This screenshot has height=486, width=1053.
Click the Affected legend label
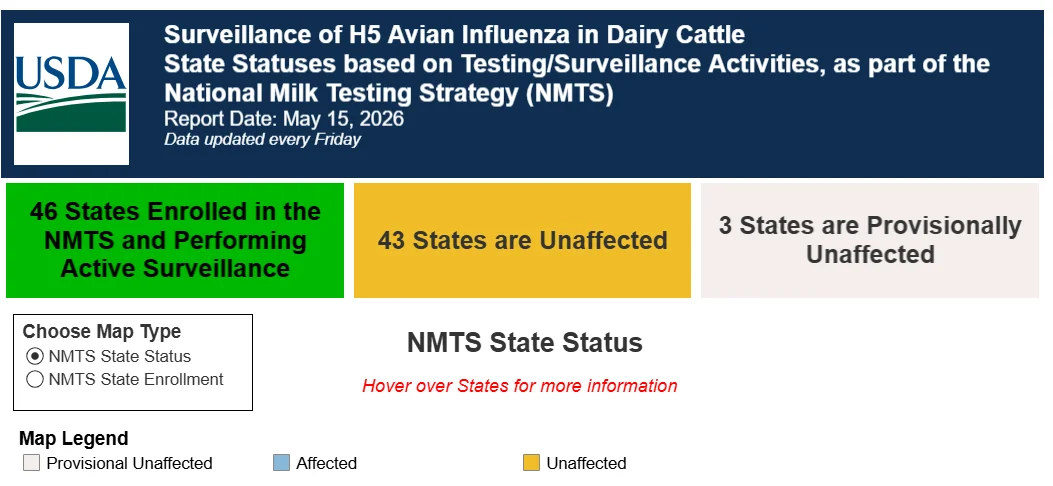click(326, 463)
